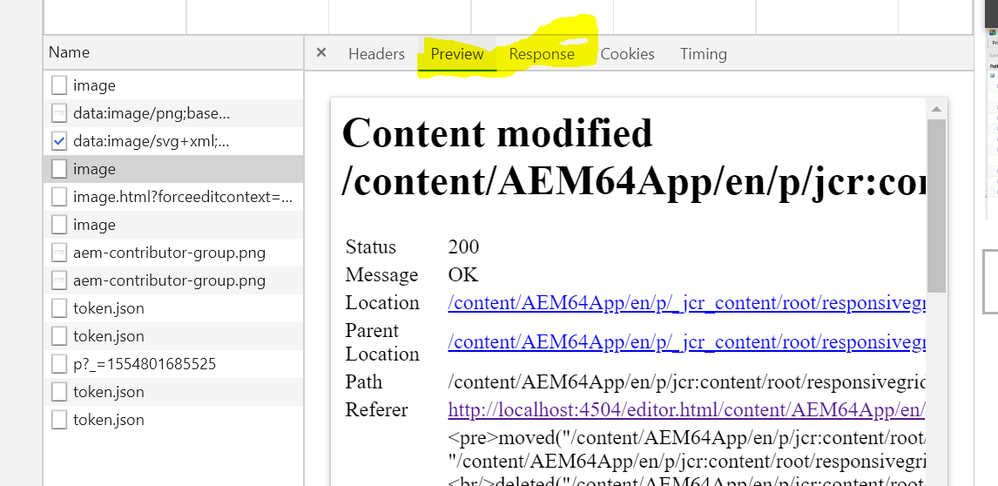Close the request details panel
This screenshot has height=486, width=998.
tap(321, 53)
